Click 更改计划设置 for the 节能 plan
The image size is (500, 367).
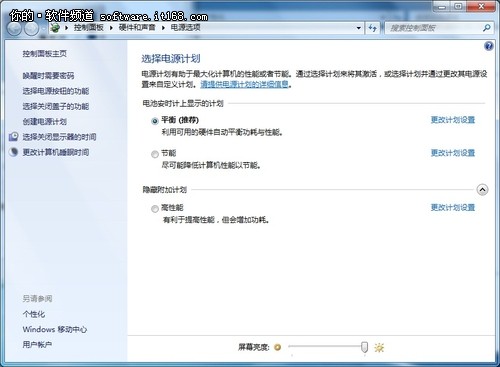453,153
